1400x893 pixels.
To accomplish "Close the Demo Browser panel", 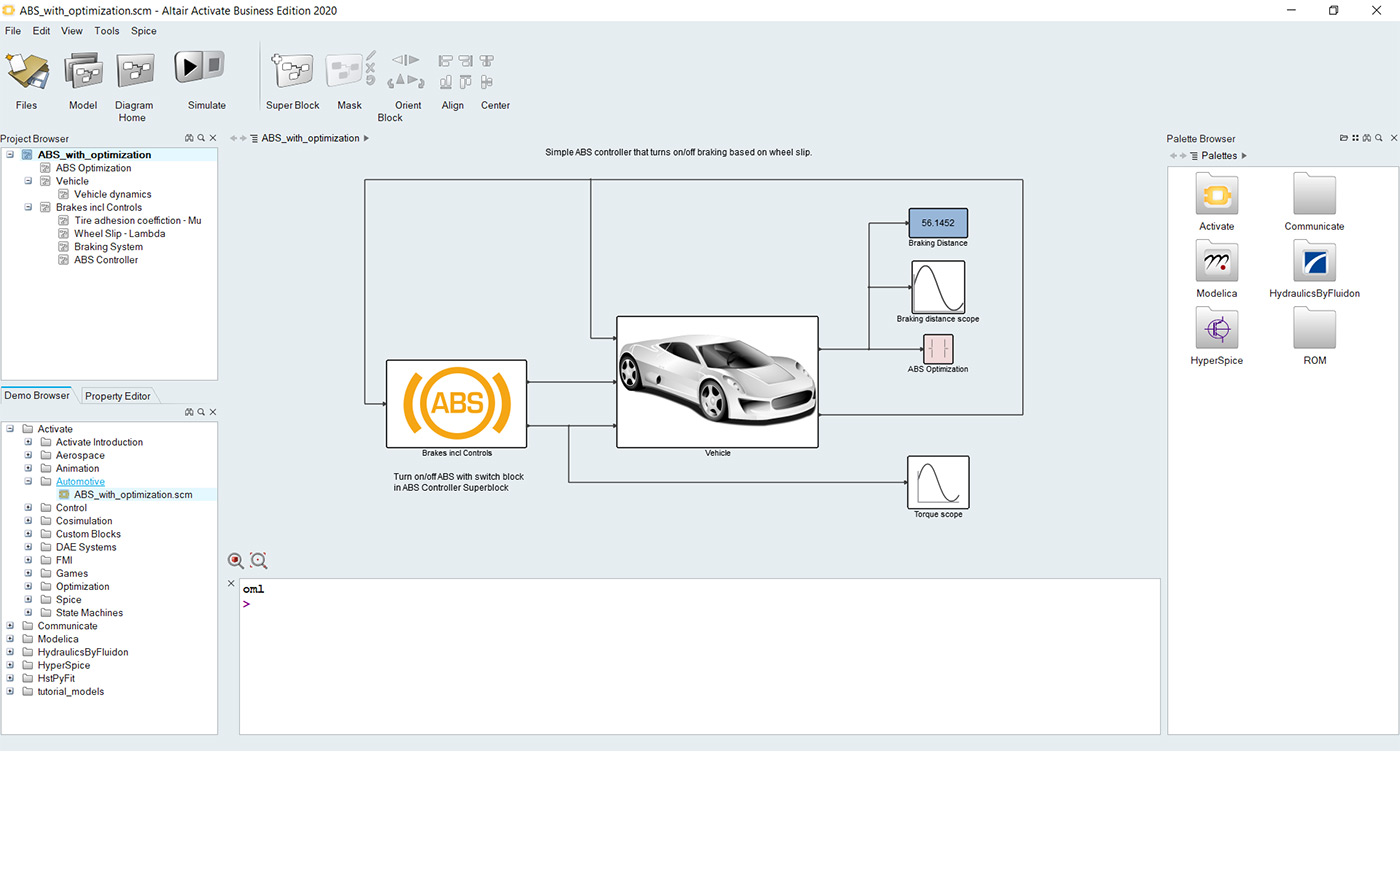I will [x=212, y=412].
